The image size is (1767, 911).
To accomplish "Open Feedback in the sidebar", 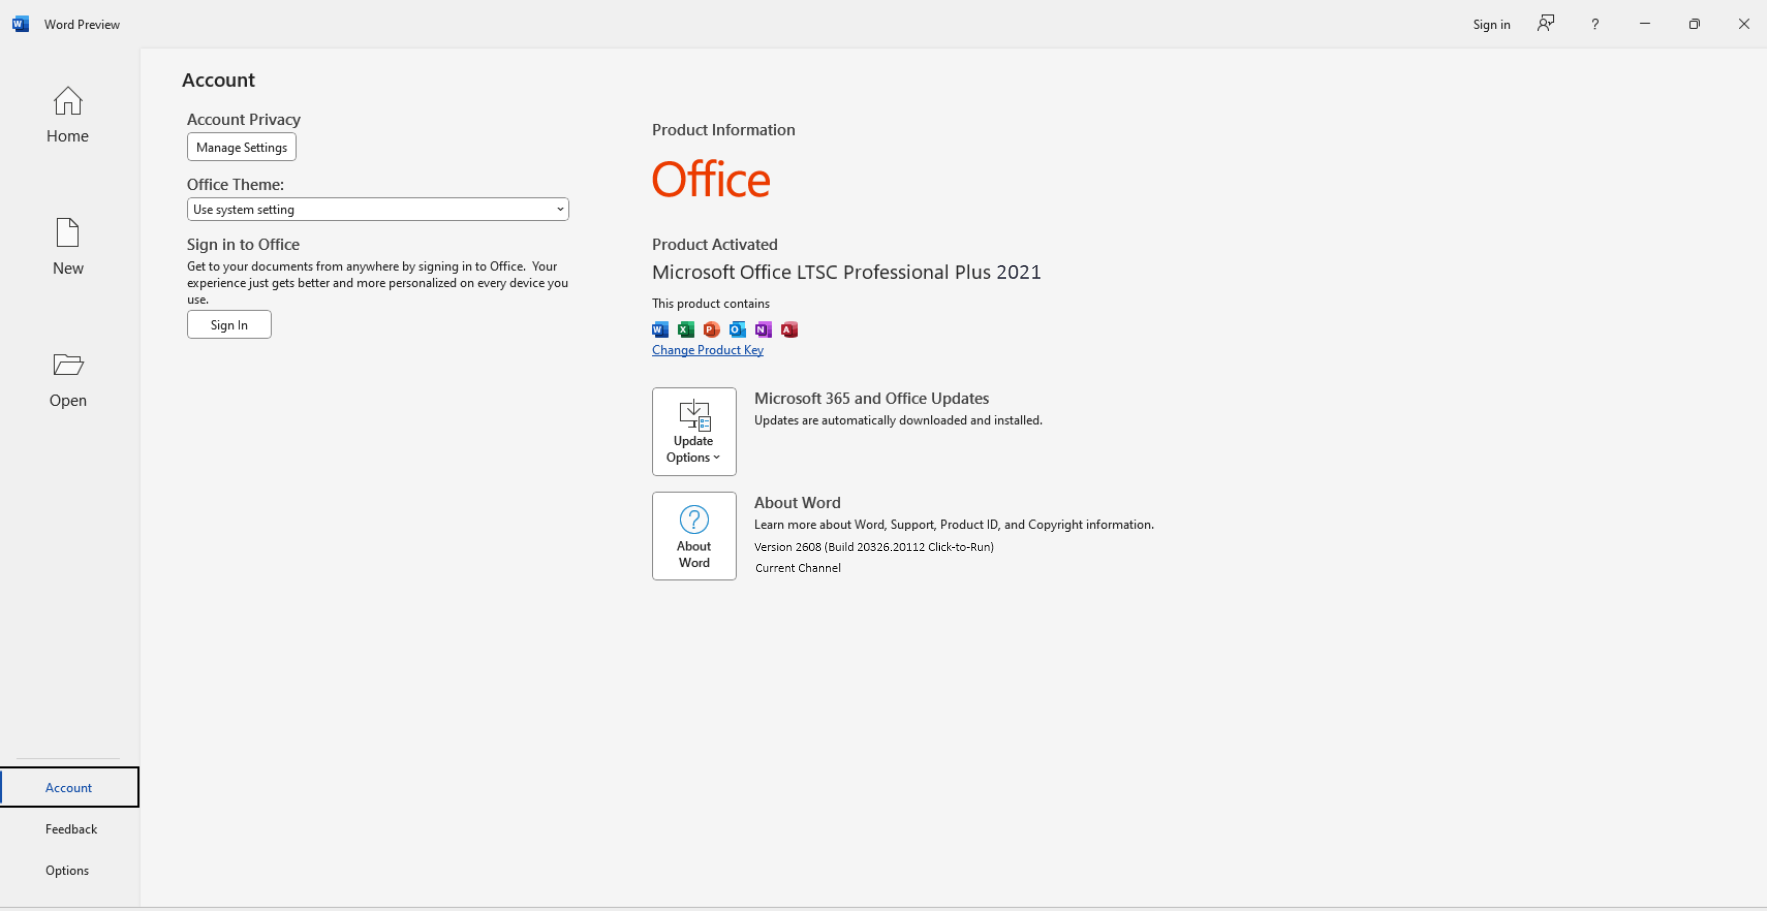I will tap(70, 829).
